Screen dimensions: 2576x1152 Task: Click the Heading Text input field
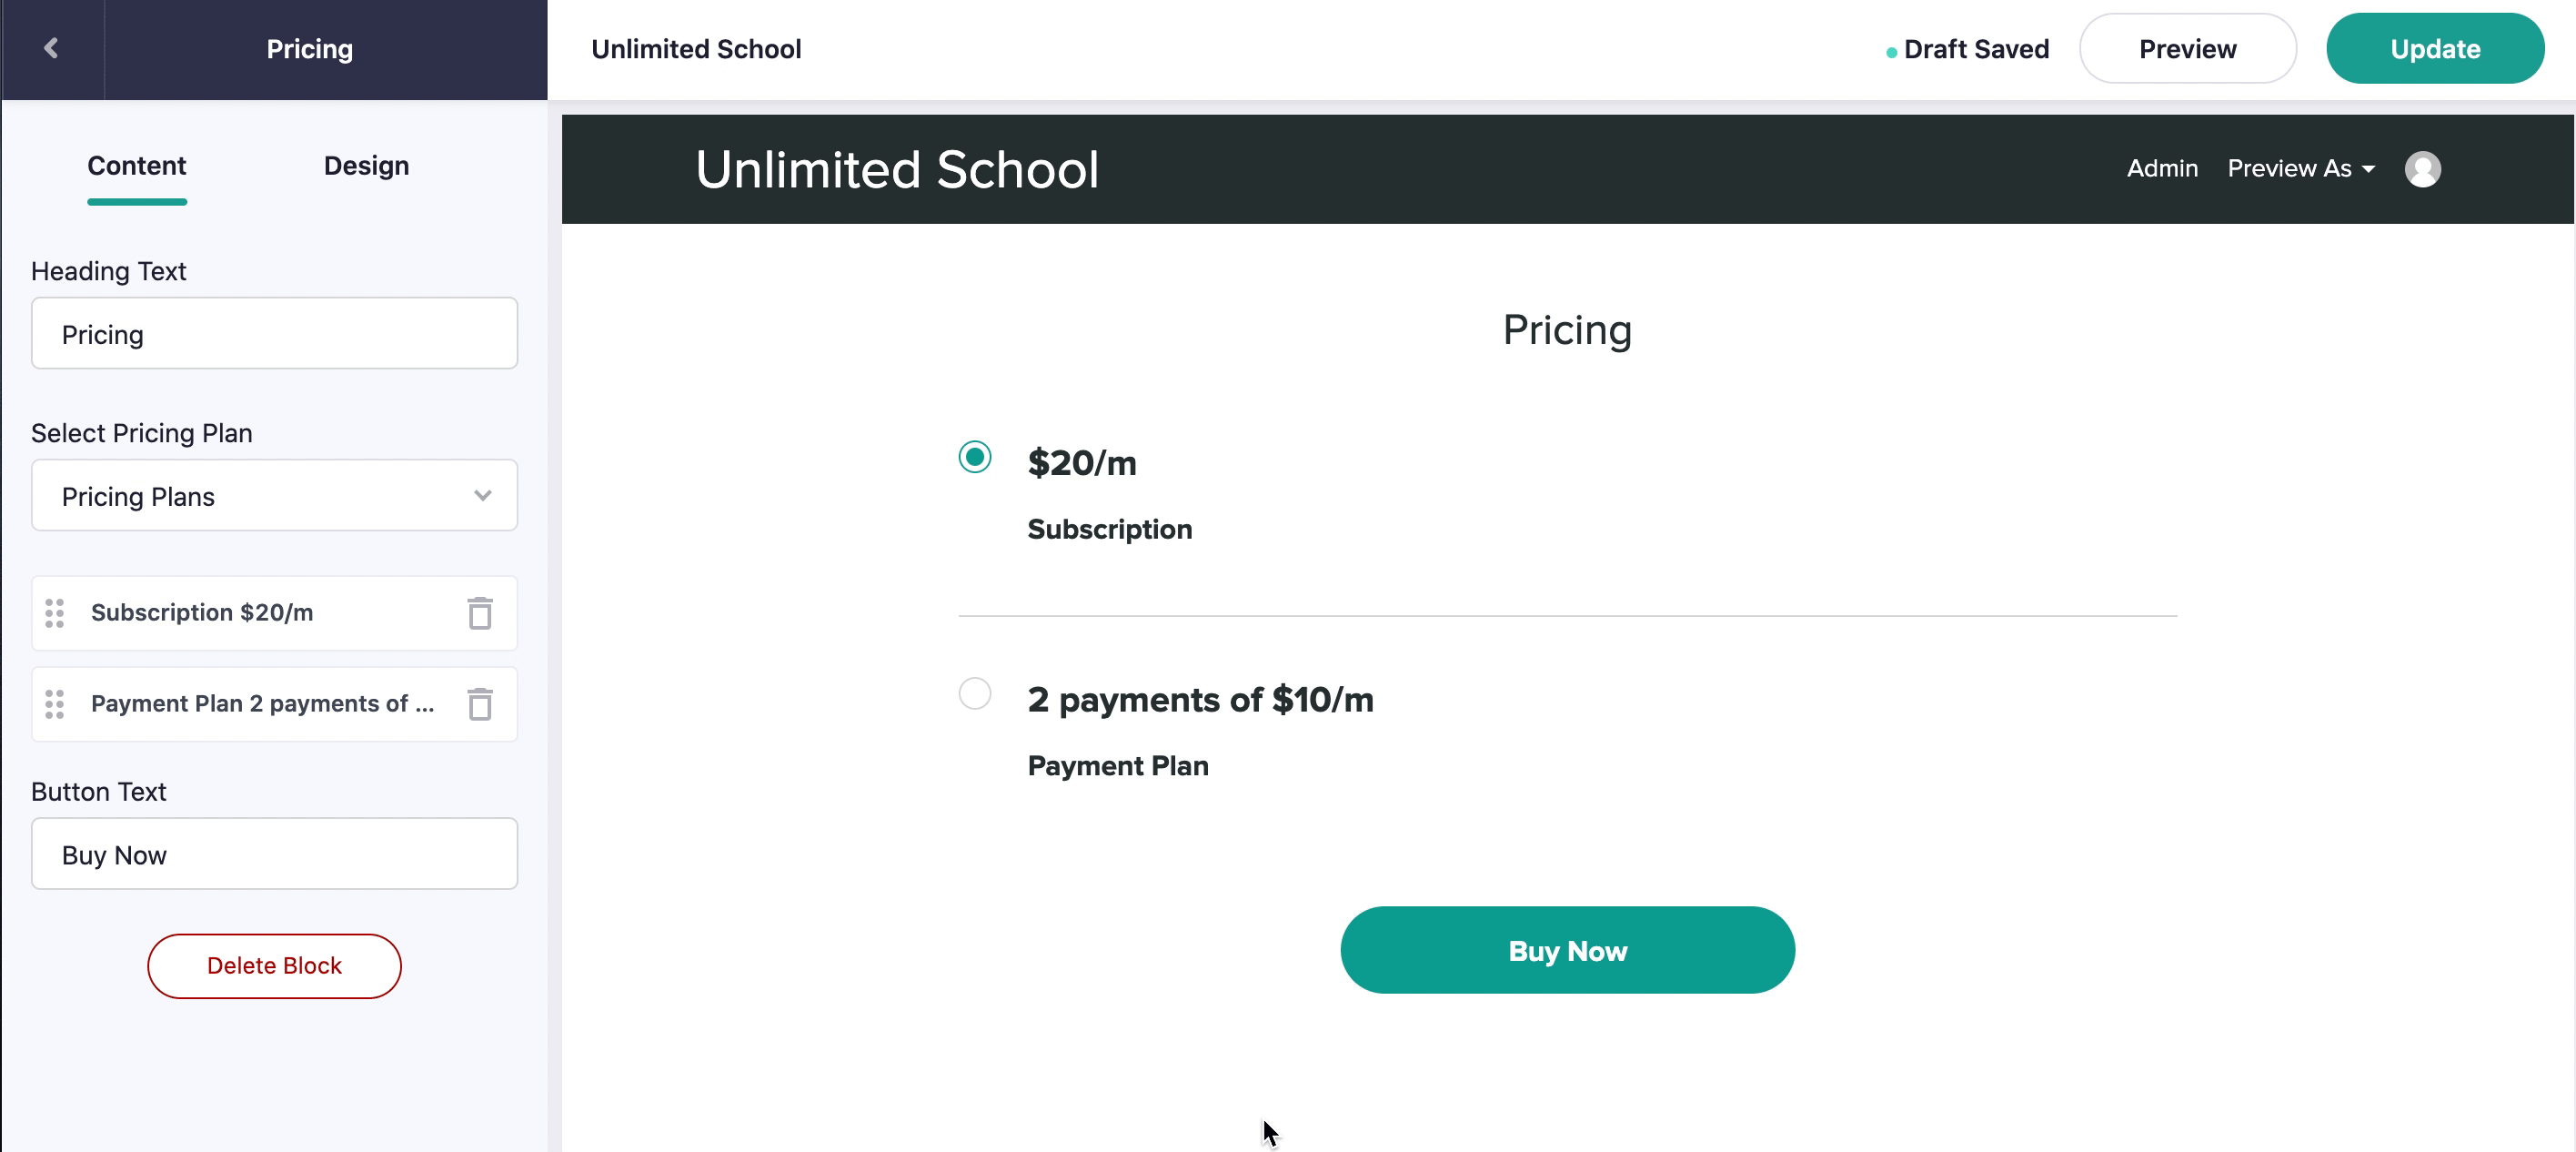tap(274, 333)
